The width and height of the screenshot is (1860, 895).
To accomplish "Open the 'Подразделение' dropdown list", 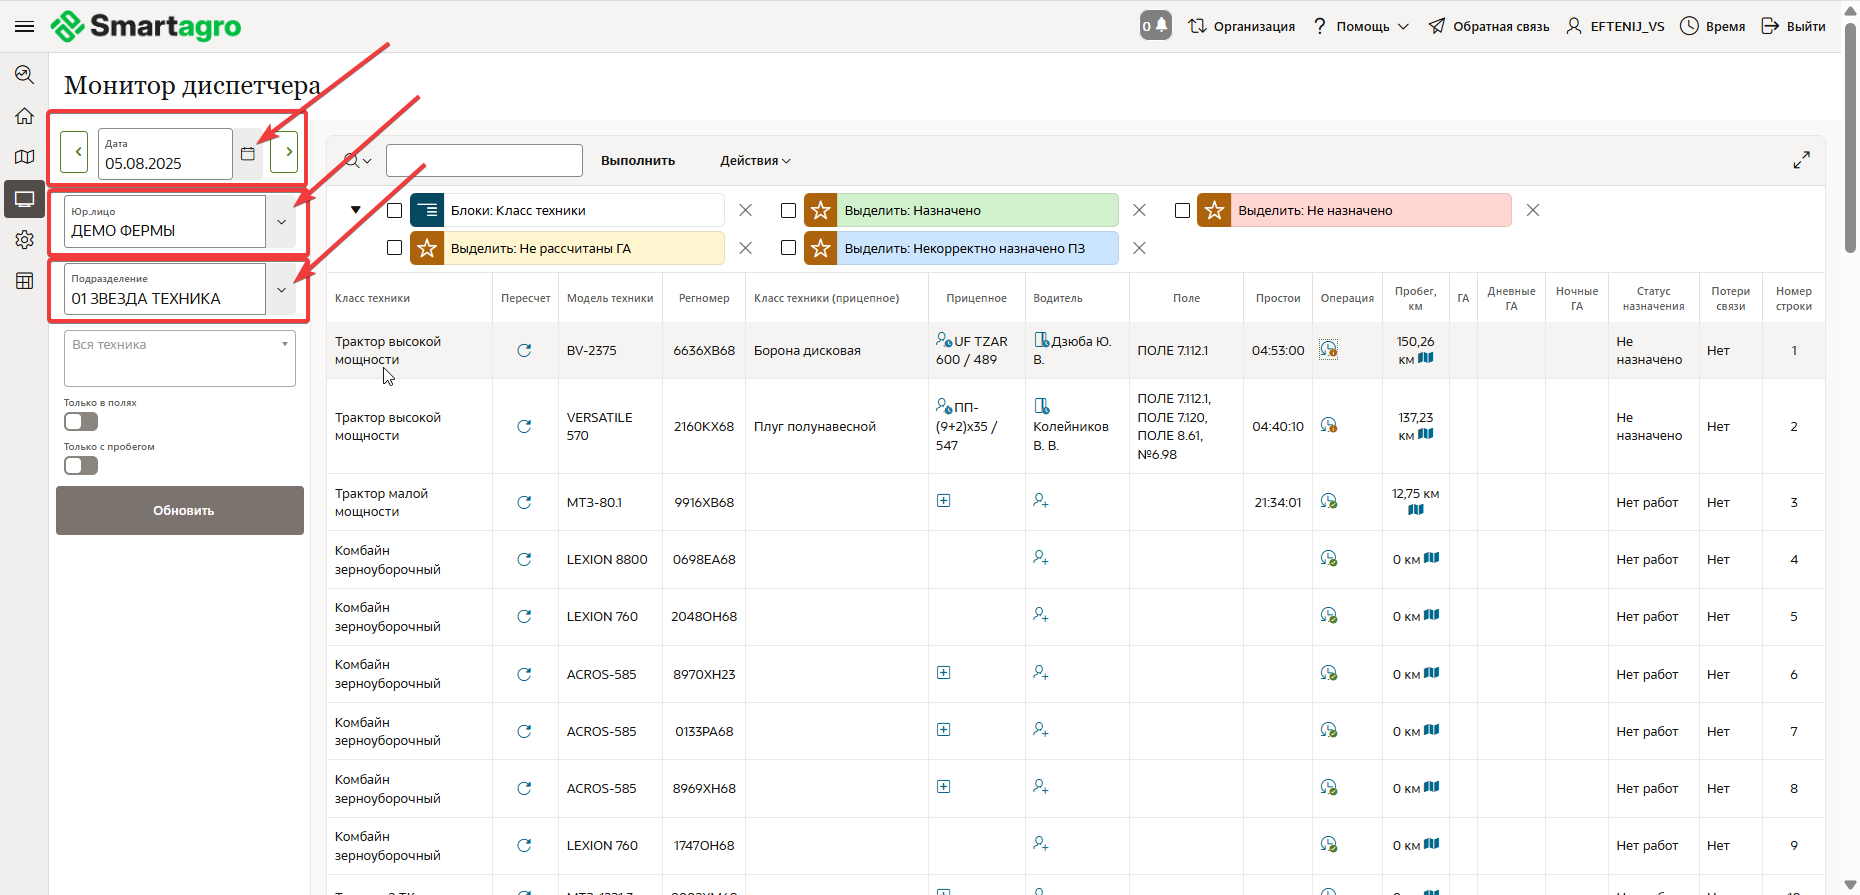I will click(x=281, y=290).
